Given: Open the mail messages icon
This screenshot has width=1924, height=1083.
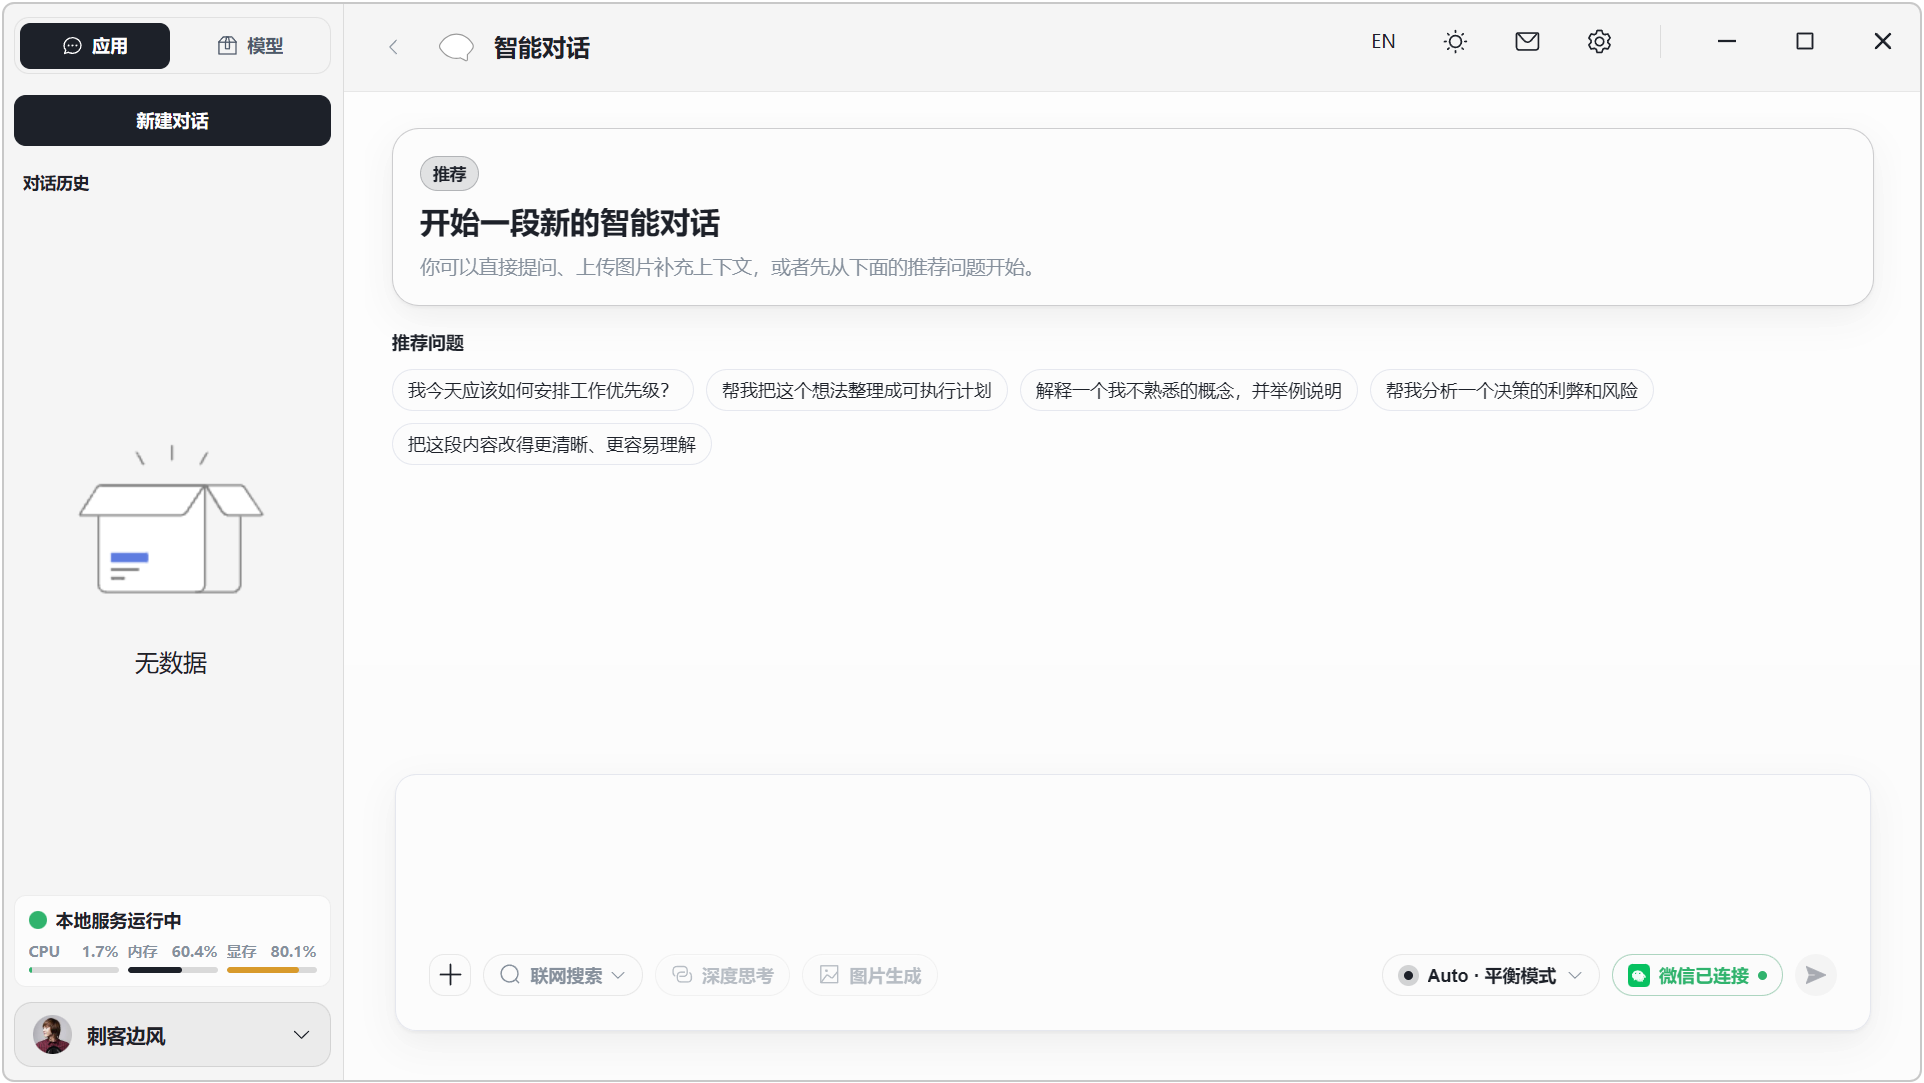Looking at the screenshot, I should 1527,42.
